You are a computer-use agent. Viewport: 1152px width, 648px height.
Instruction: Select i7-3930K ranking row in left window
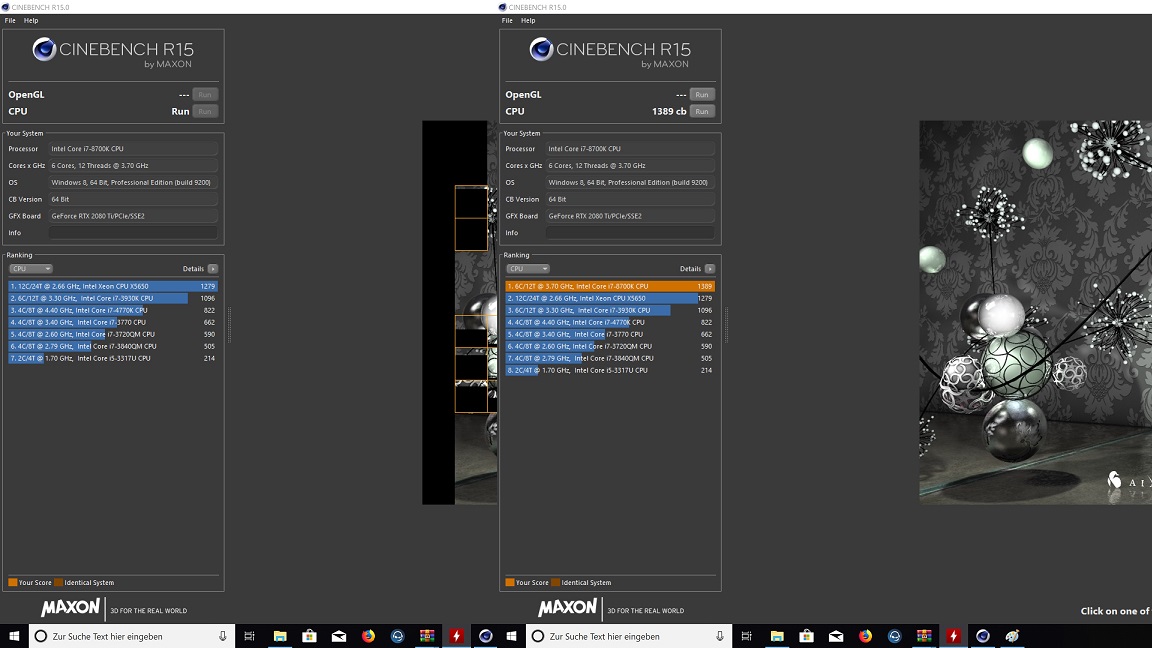(x=113, y=298)
